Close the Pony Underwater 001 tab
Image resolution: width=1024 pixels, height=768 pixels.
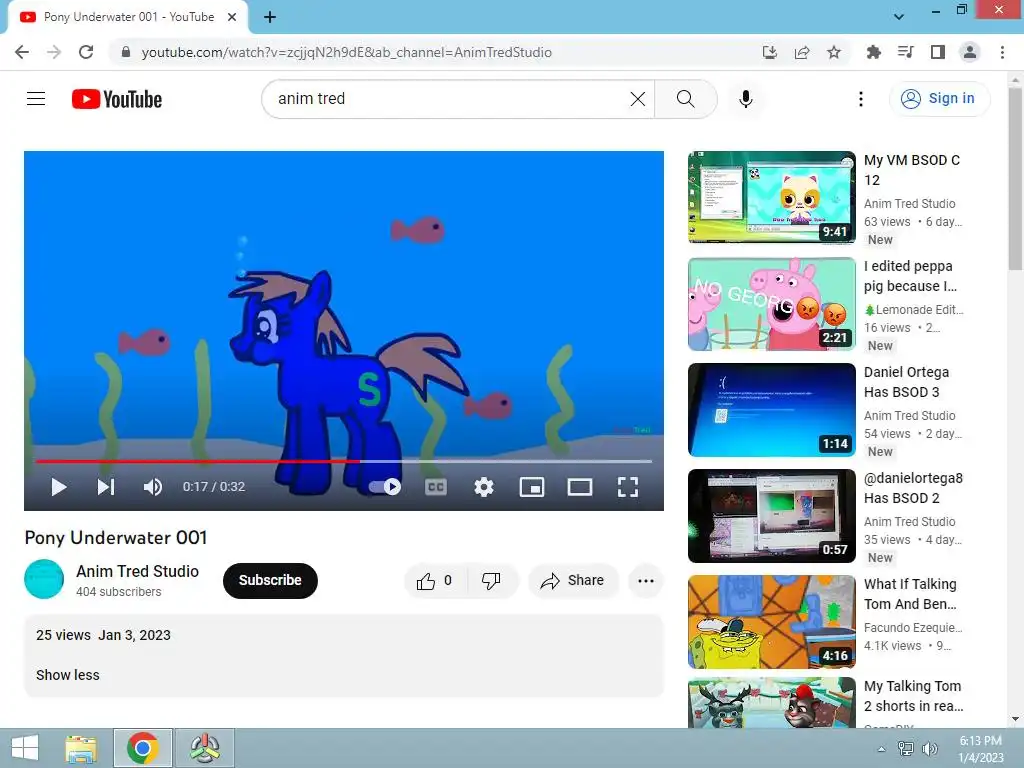point(232,17)
